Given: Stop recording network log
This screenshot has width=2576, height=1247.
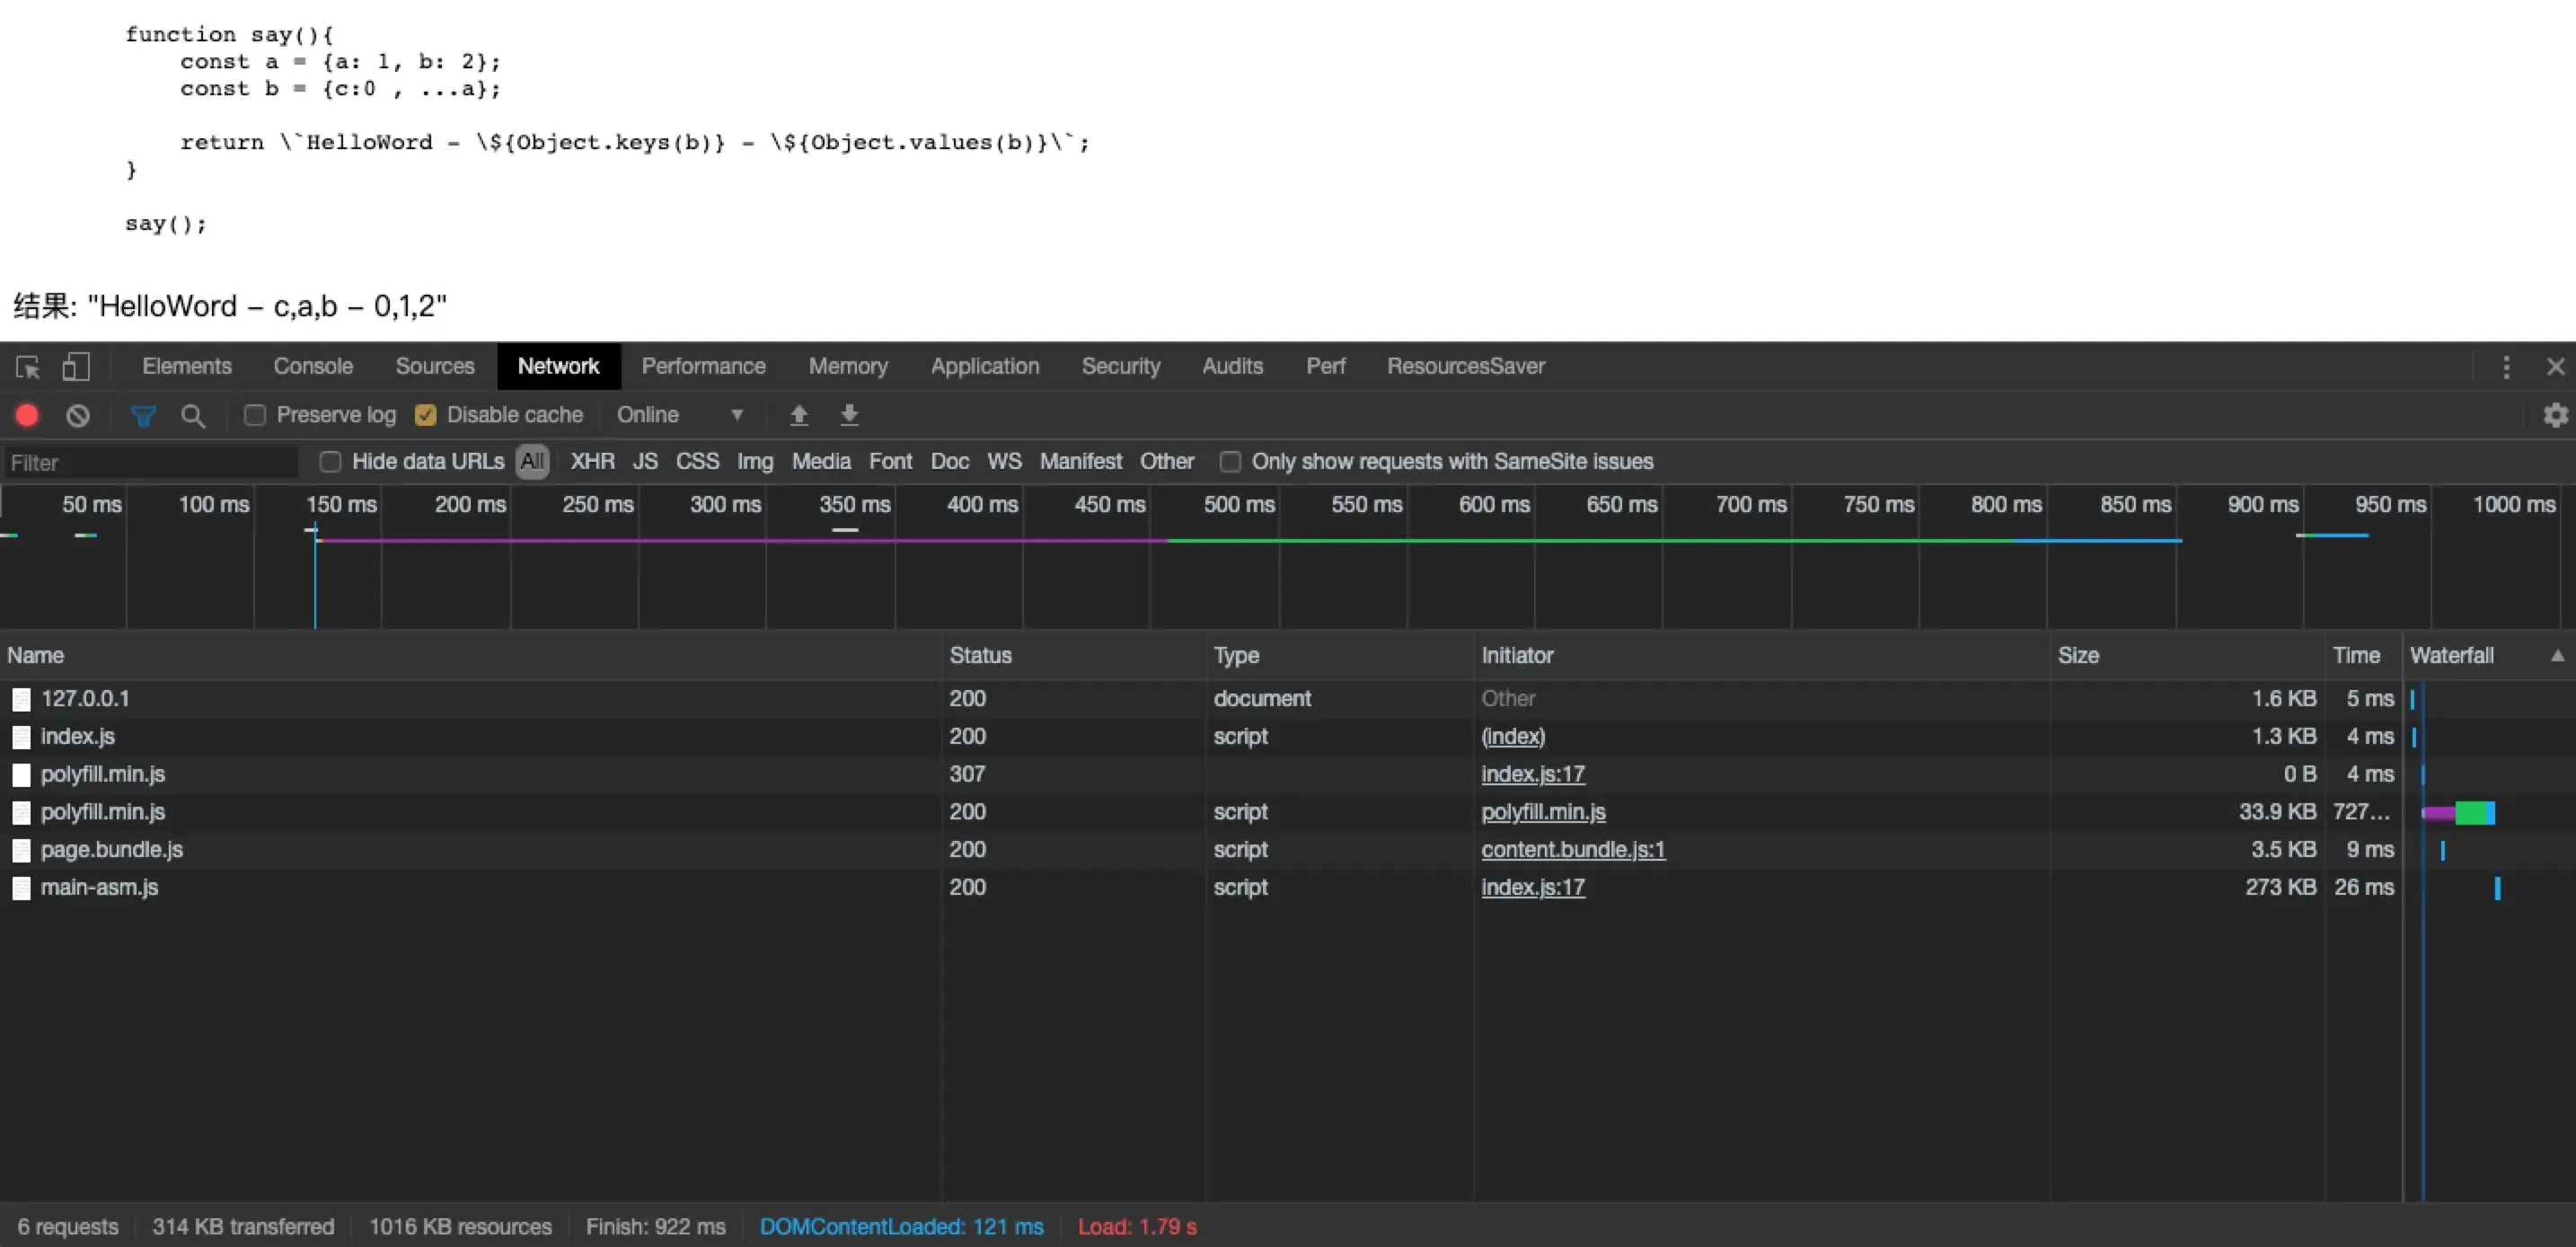Looking at the screenshot, I should click(x=27, y=415).
